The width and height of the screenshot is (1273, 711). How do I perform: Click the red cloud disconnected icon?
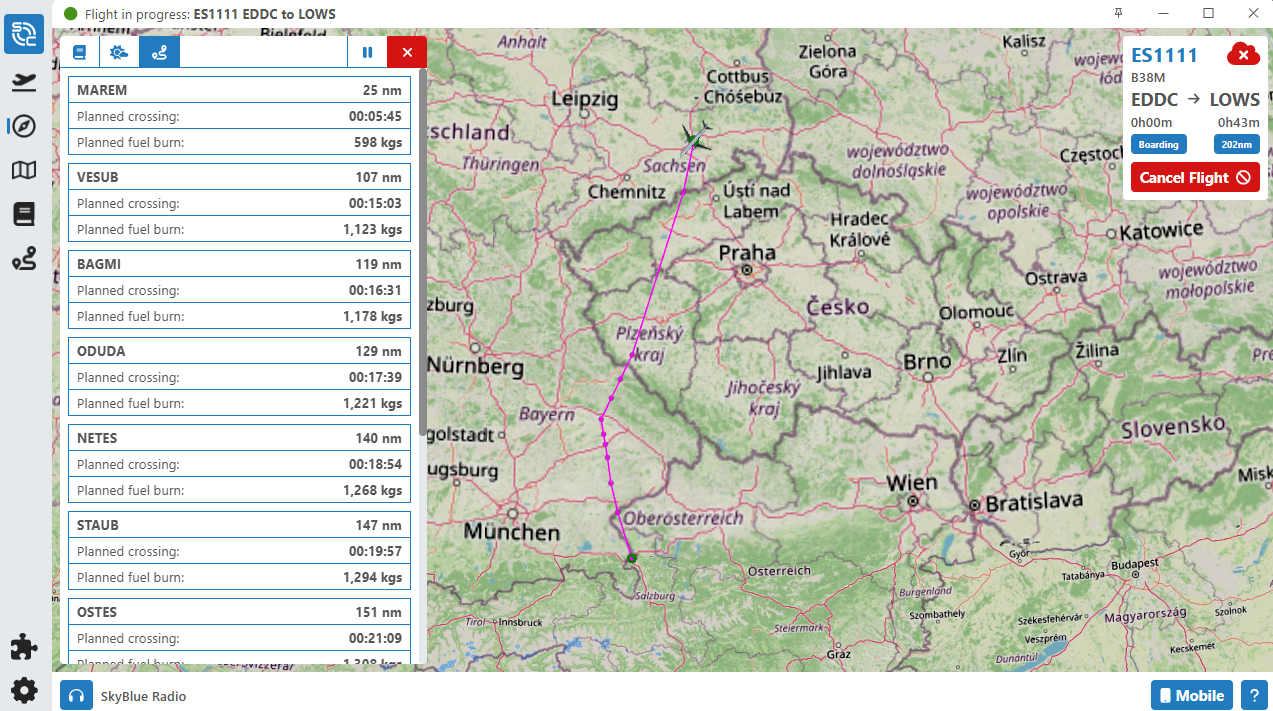tap(1242, 55)
